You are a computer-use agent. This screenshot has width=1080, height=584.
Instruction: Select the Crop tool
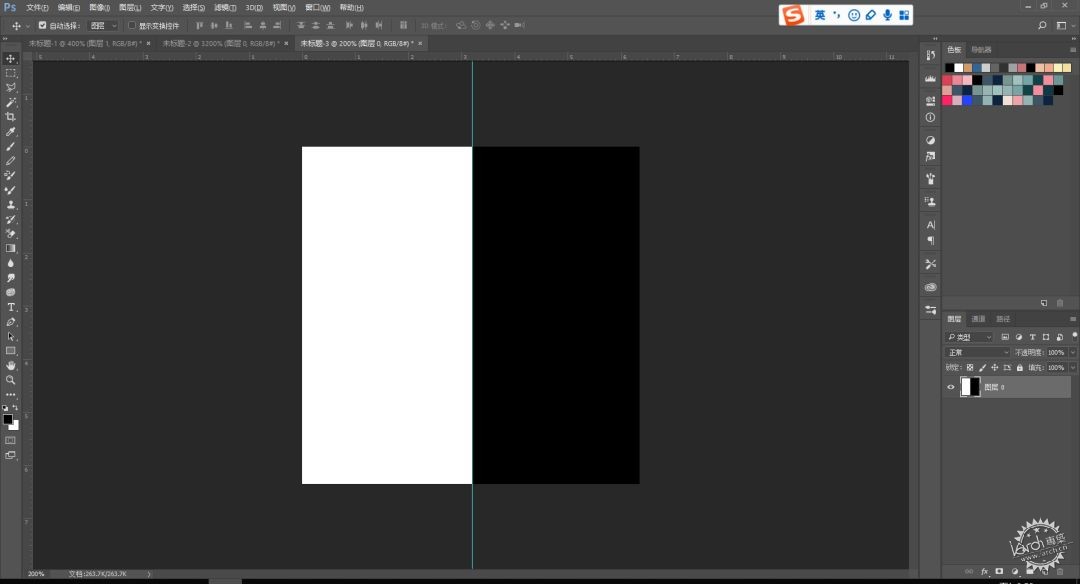10,116
